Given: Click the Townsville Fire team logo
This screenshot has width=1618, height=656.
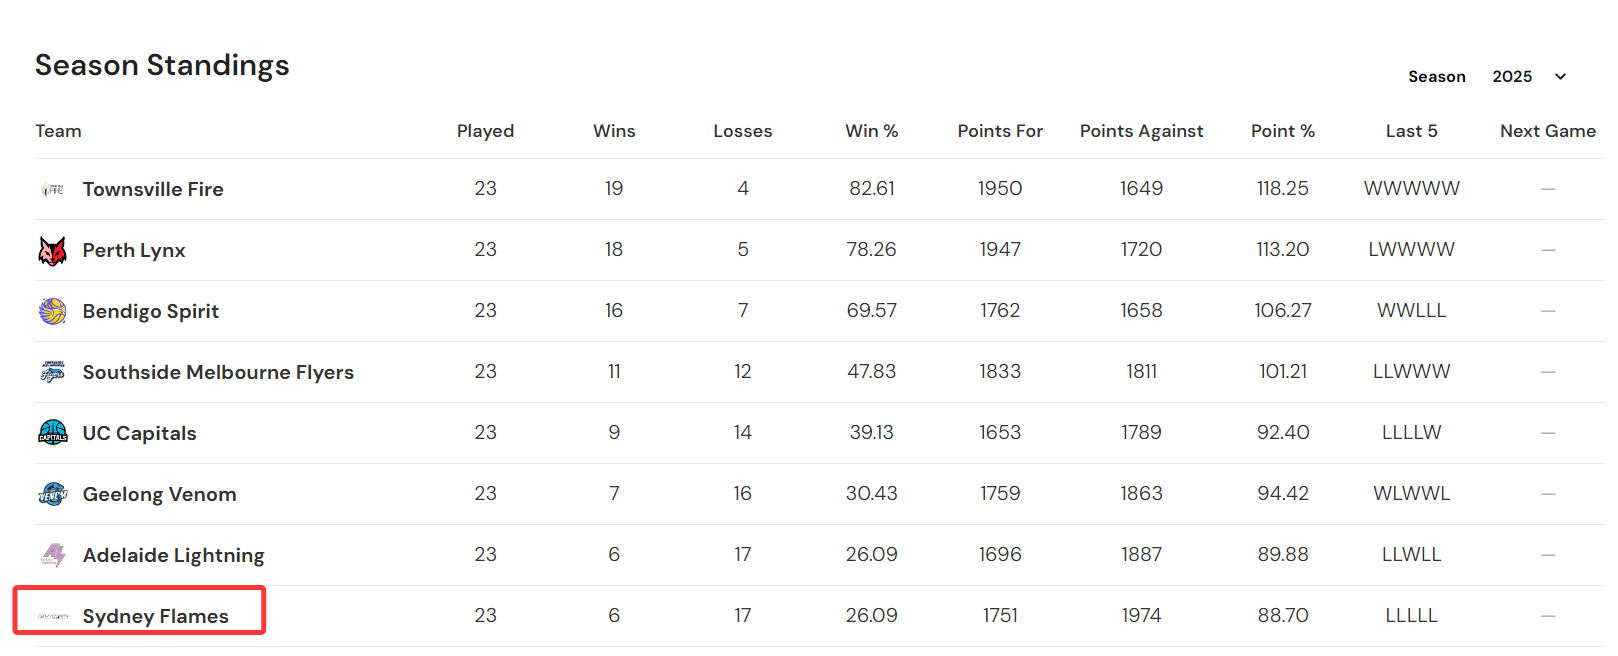Looking at the screenshot, I should click(53, 189).
